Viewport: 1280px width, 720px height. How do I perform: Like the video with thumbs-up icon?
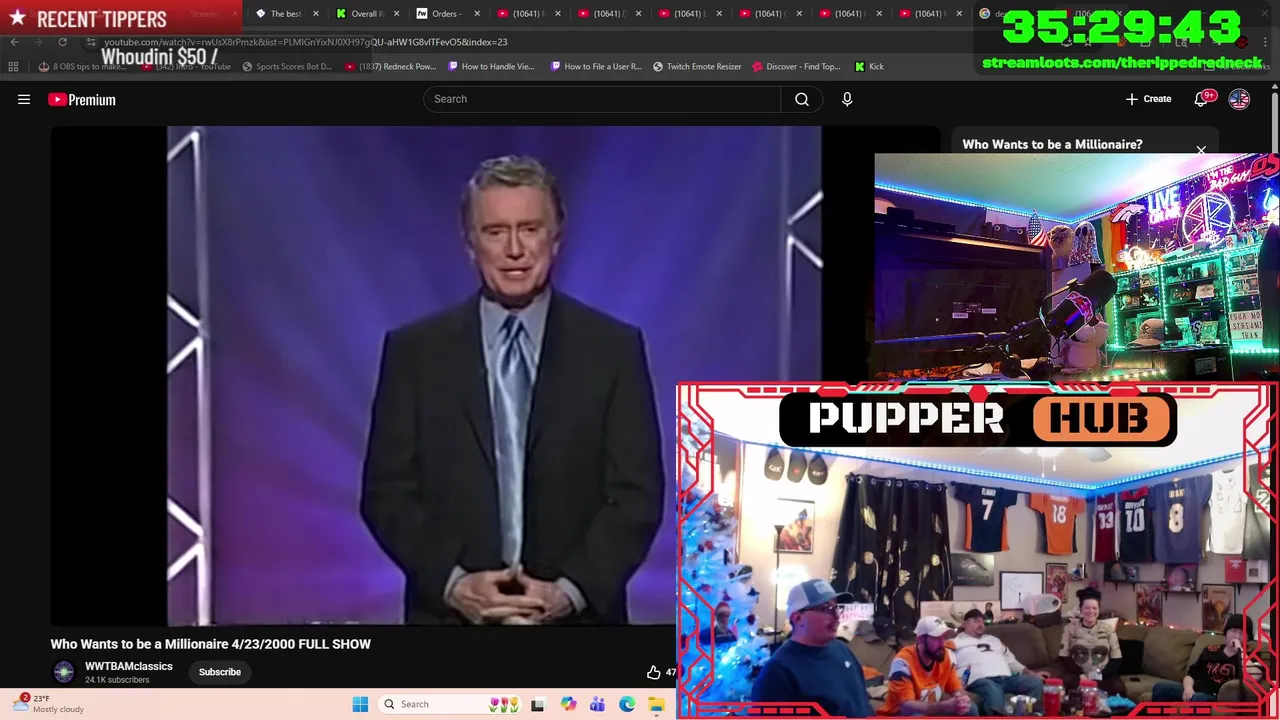653,672
